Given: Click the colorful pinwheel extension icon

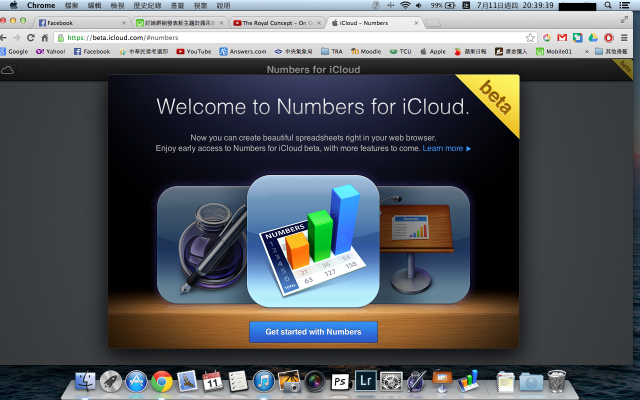Looking at the screenshot, I should pos(547,38).
